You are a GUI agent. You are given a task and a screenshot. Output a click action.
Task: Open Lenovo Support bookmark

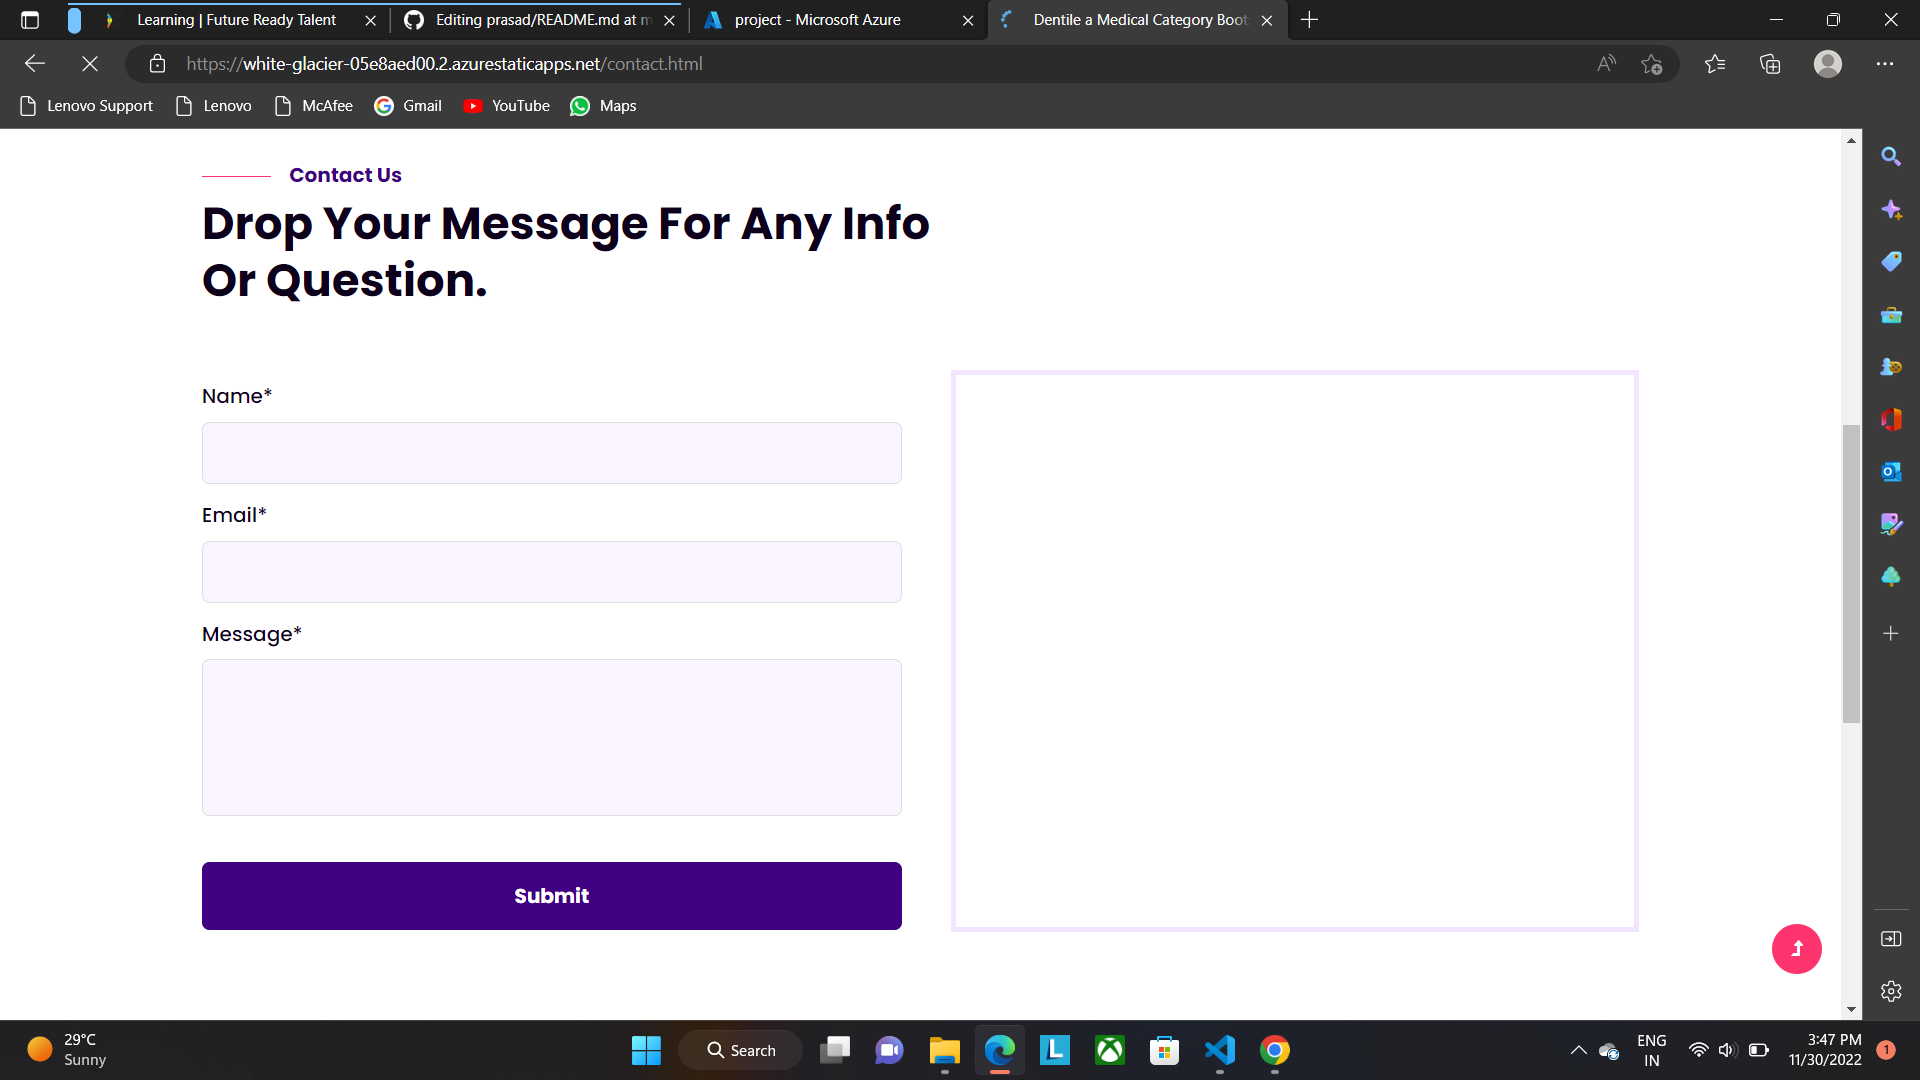pos(87,106)
